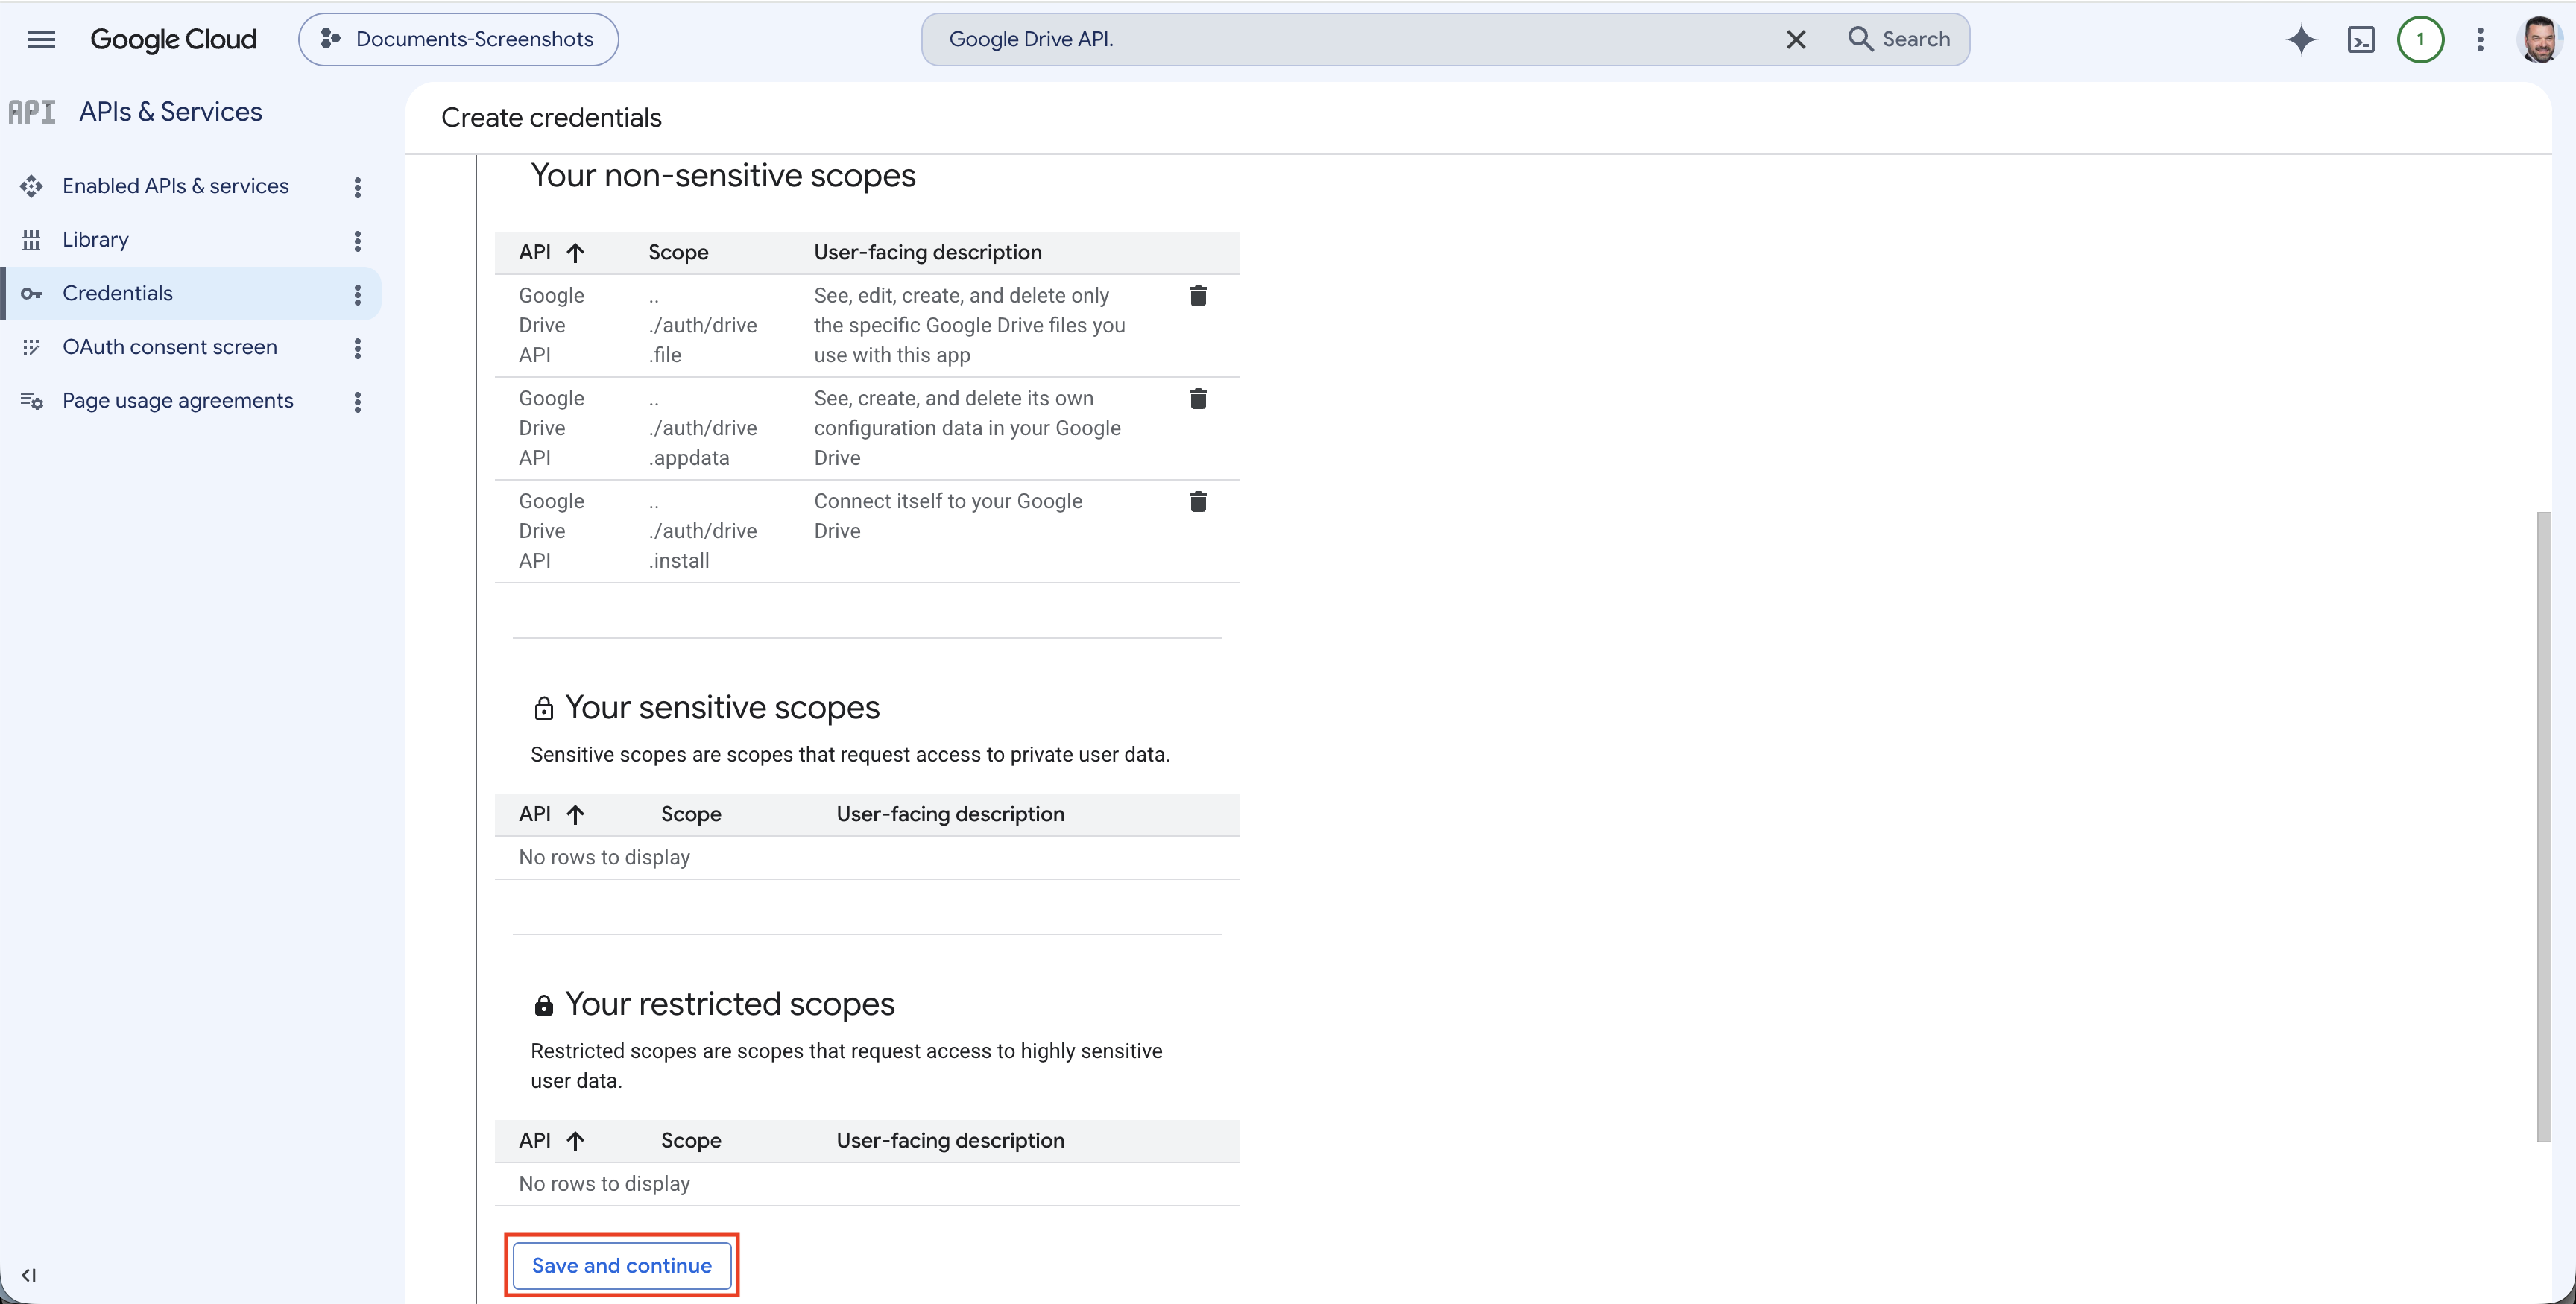Select the ../auth/drive.file scope cell
Image resolution: width=2576 pixels, height=1304 pixels.
pos(702,325)
